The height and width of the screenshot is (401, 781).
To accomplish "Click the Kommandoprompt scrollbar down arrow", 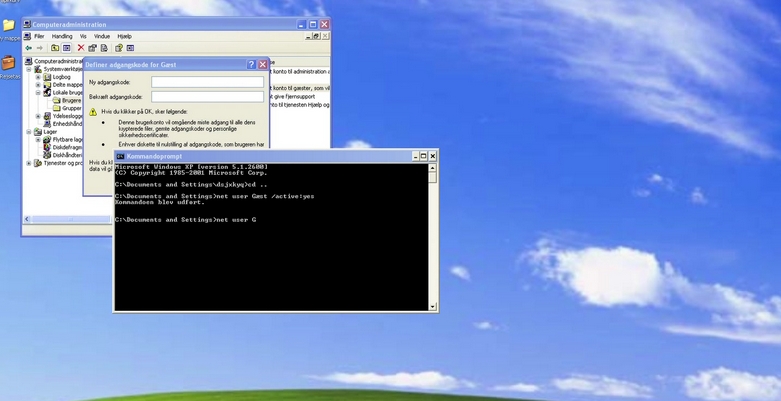I will [432, 307].
